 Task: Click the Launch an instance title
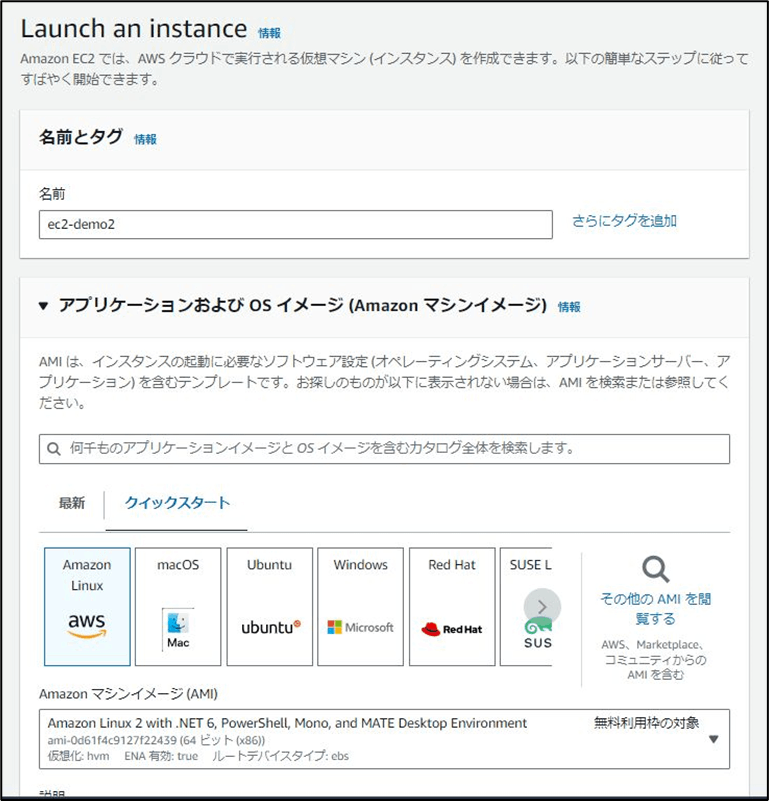(134, 29)
